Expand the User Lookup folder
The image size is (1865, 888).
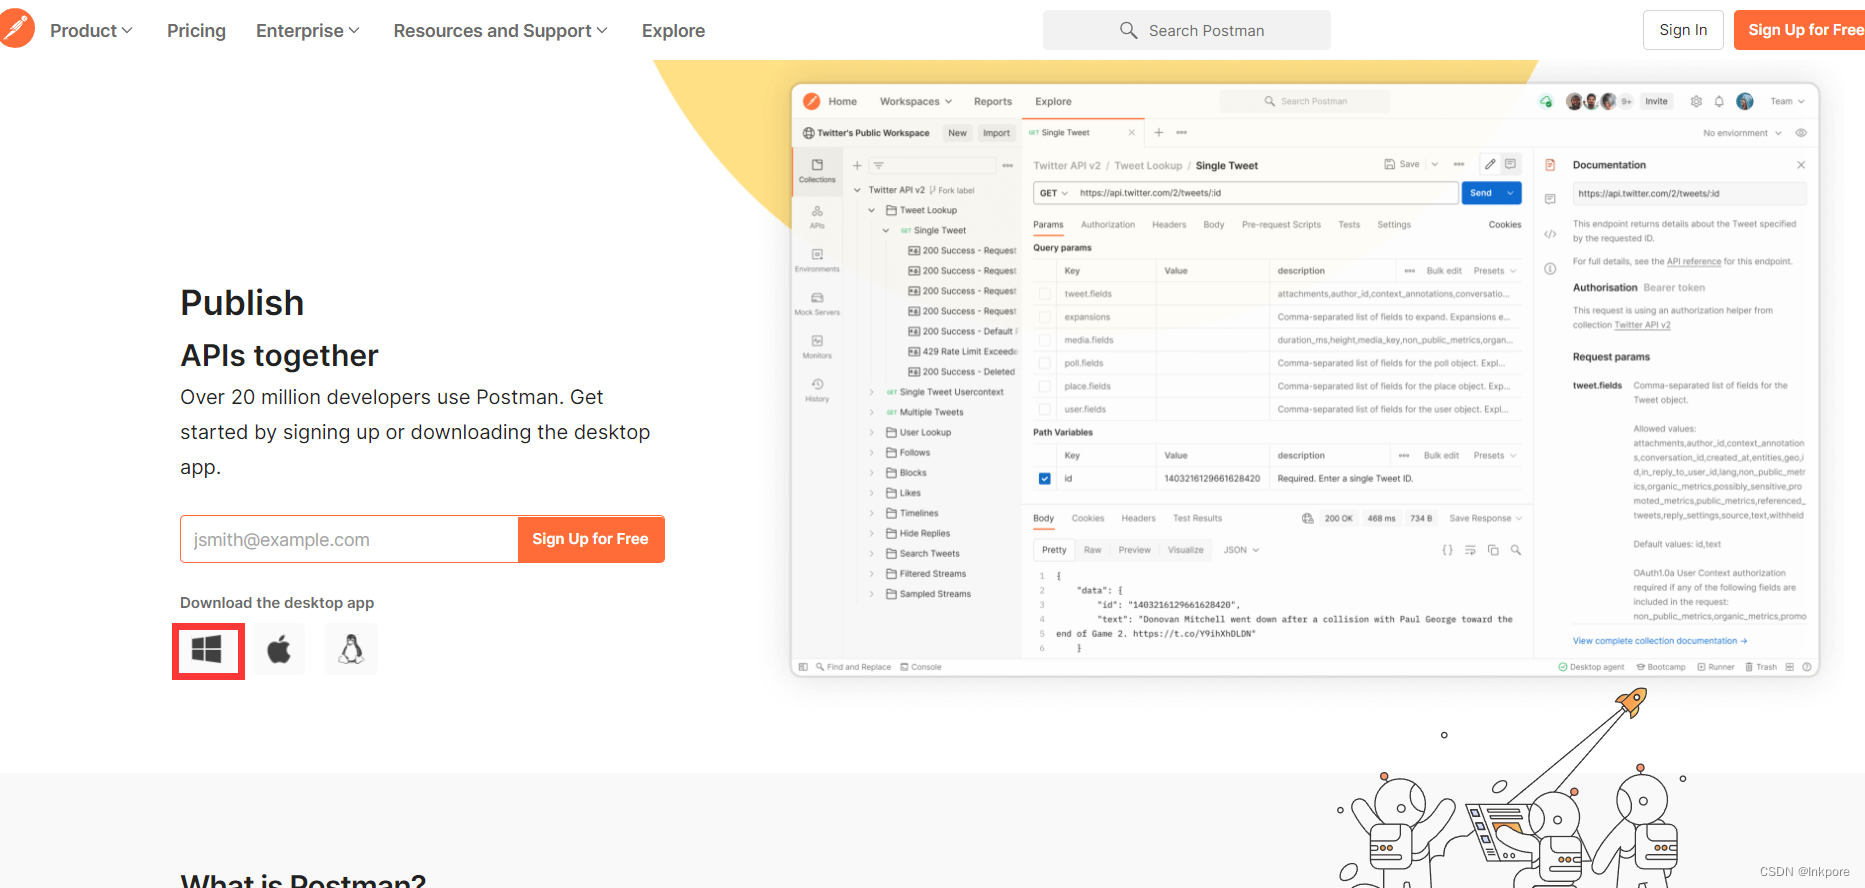[x=872, y=432]
